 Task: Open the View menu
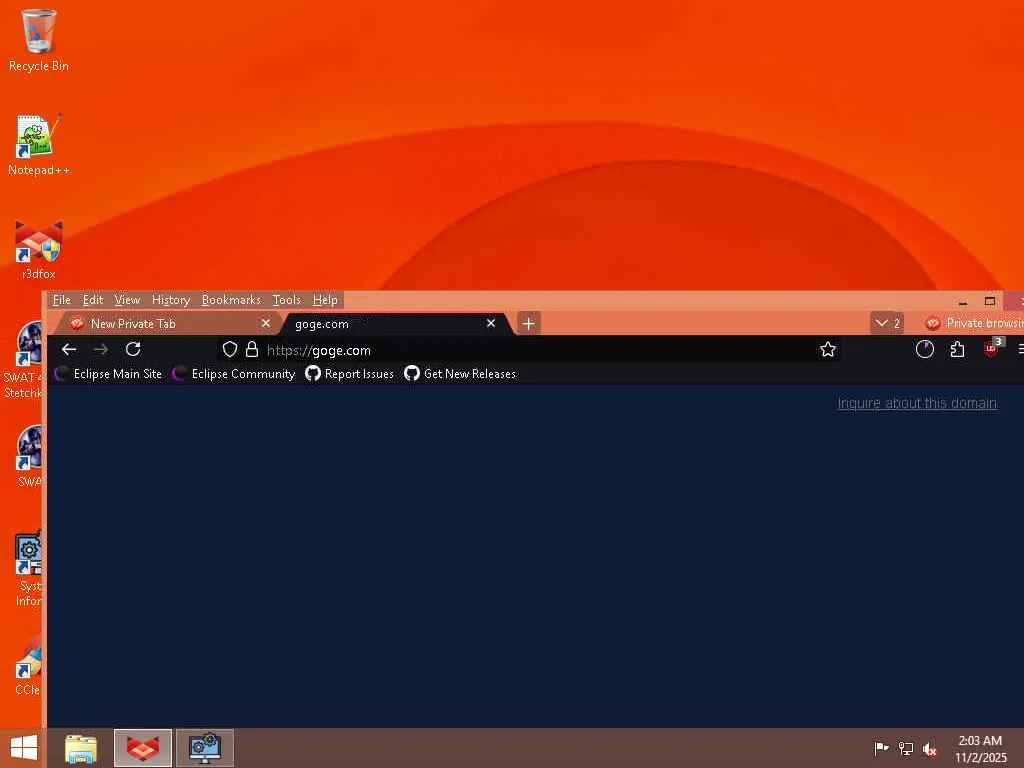[127, 300]
